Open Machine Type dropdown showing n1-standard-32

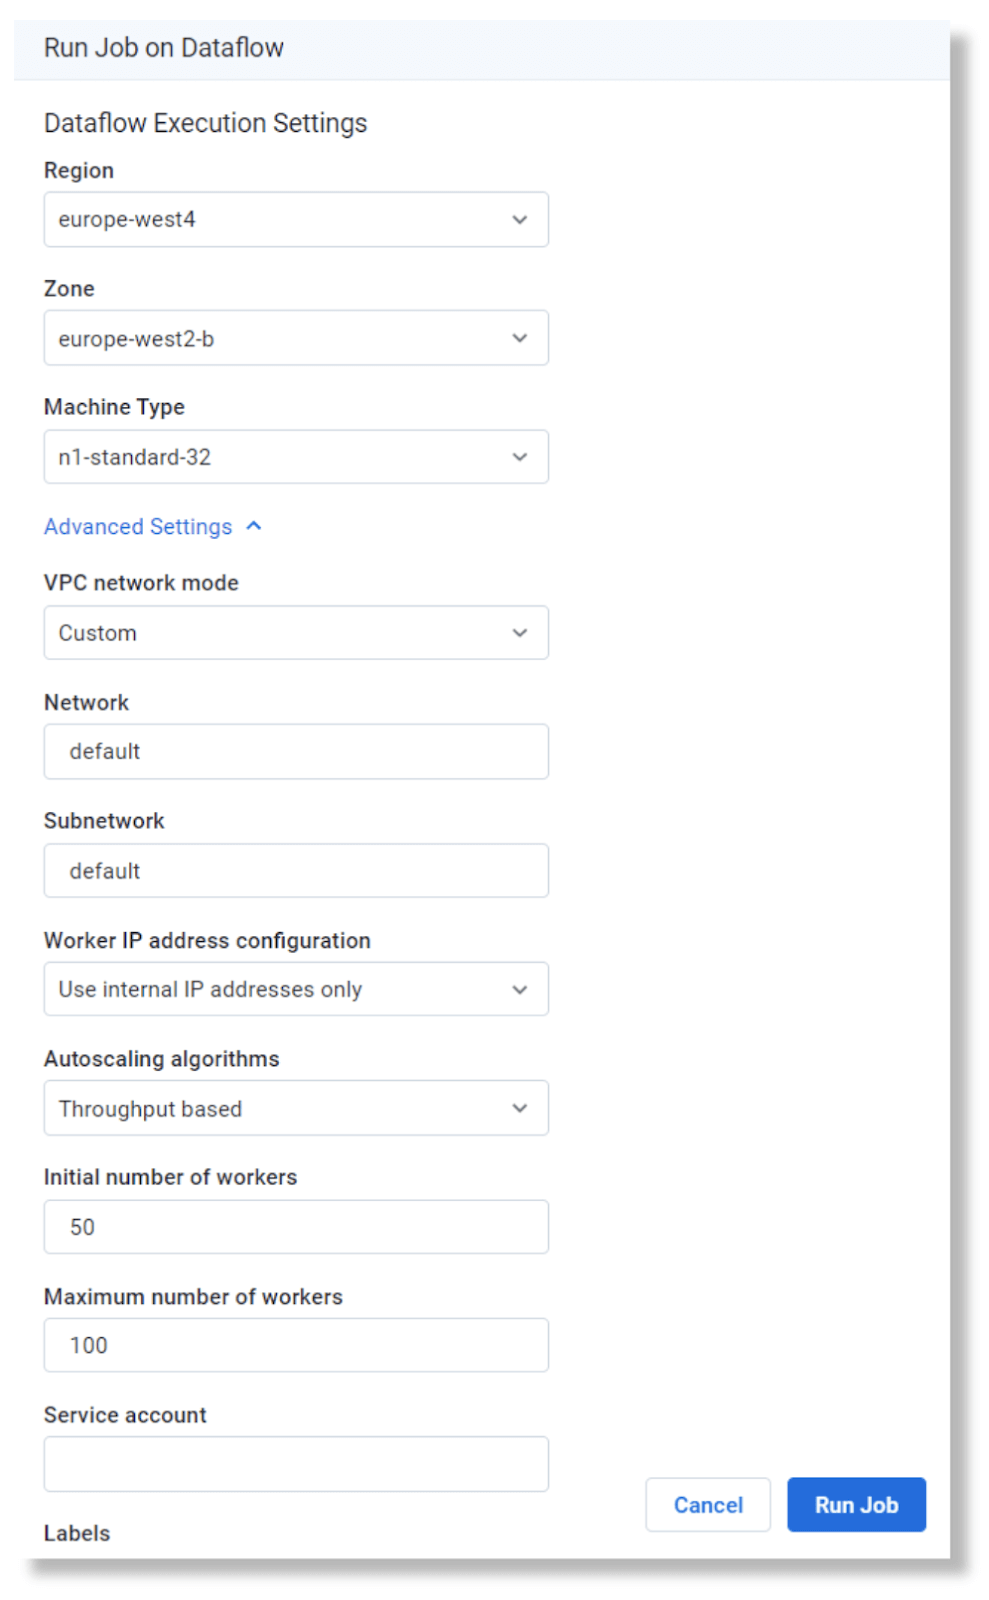pyautogui.click(x=296, y=457)
